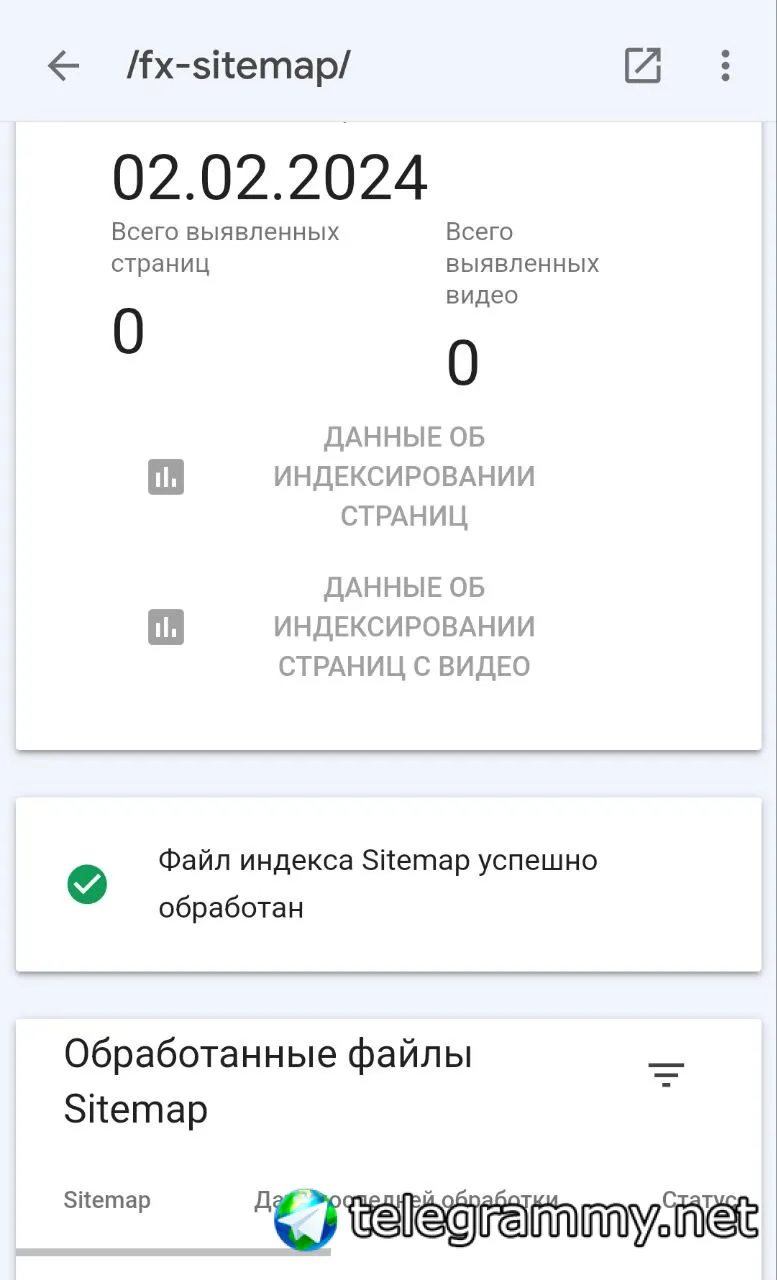Select the 02.02.2024 date value

[269, 179]
